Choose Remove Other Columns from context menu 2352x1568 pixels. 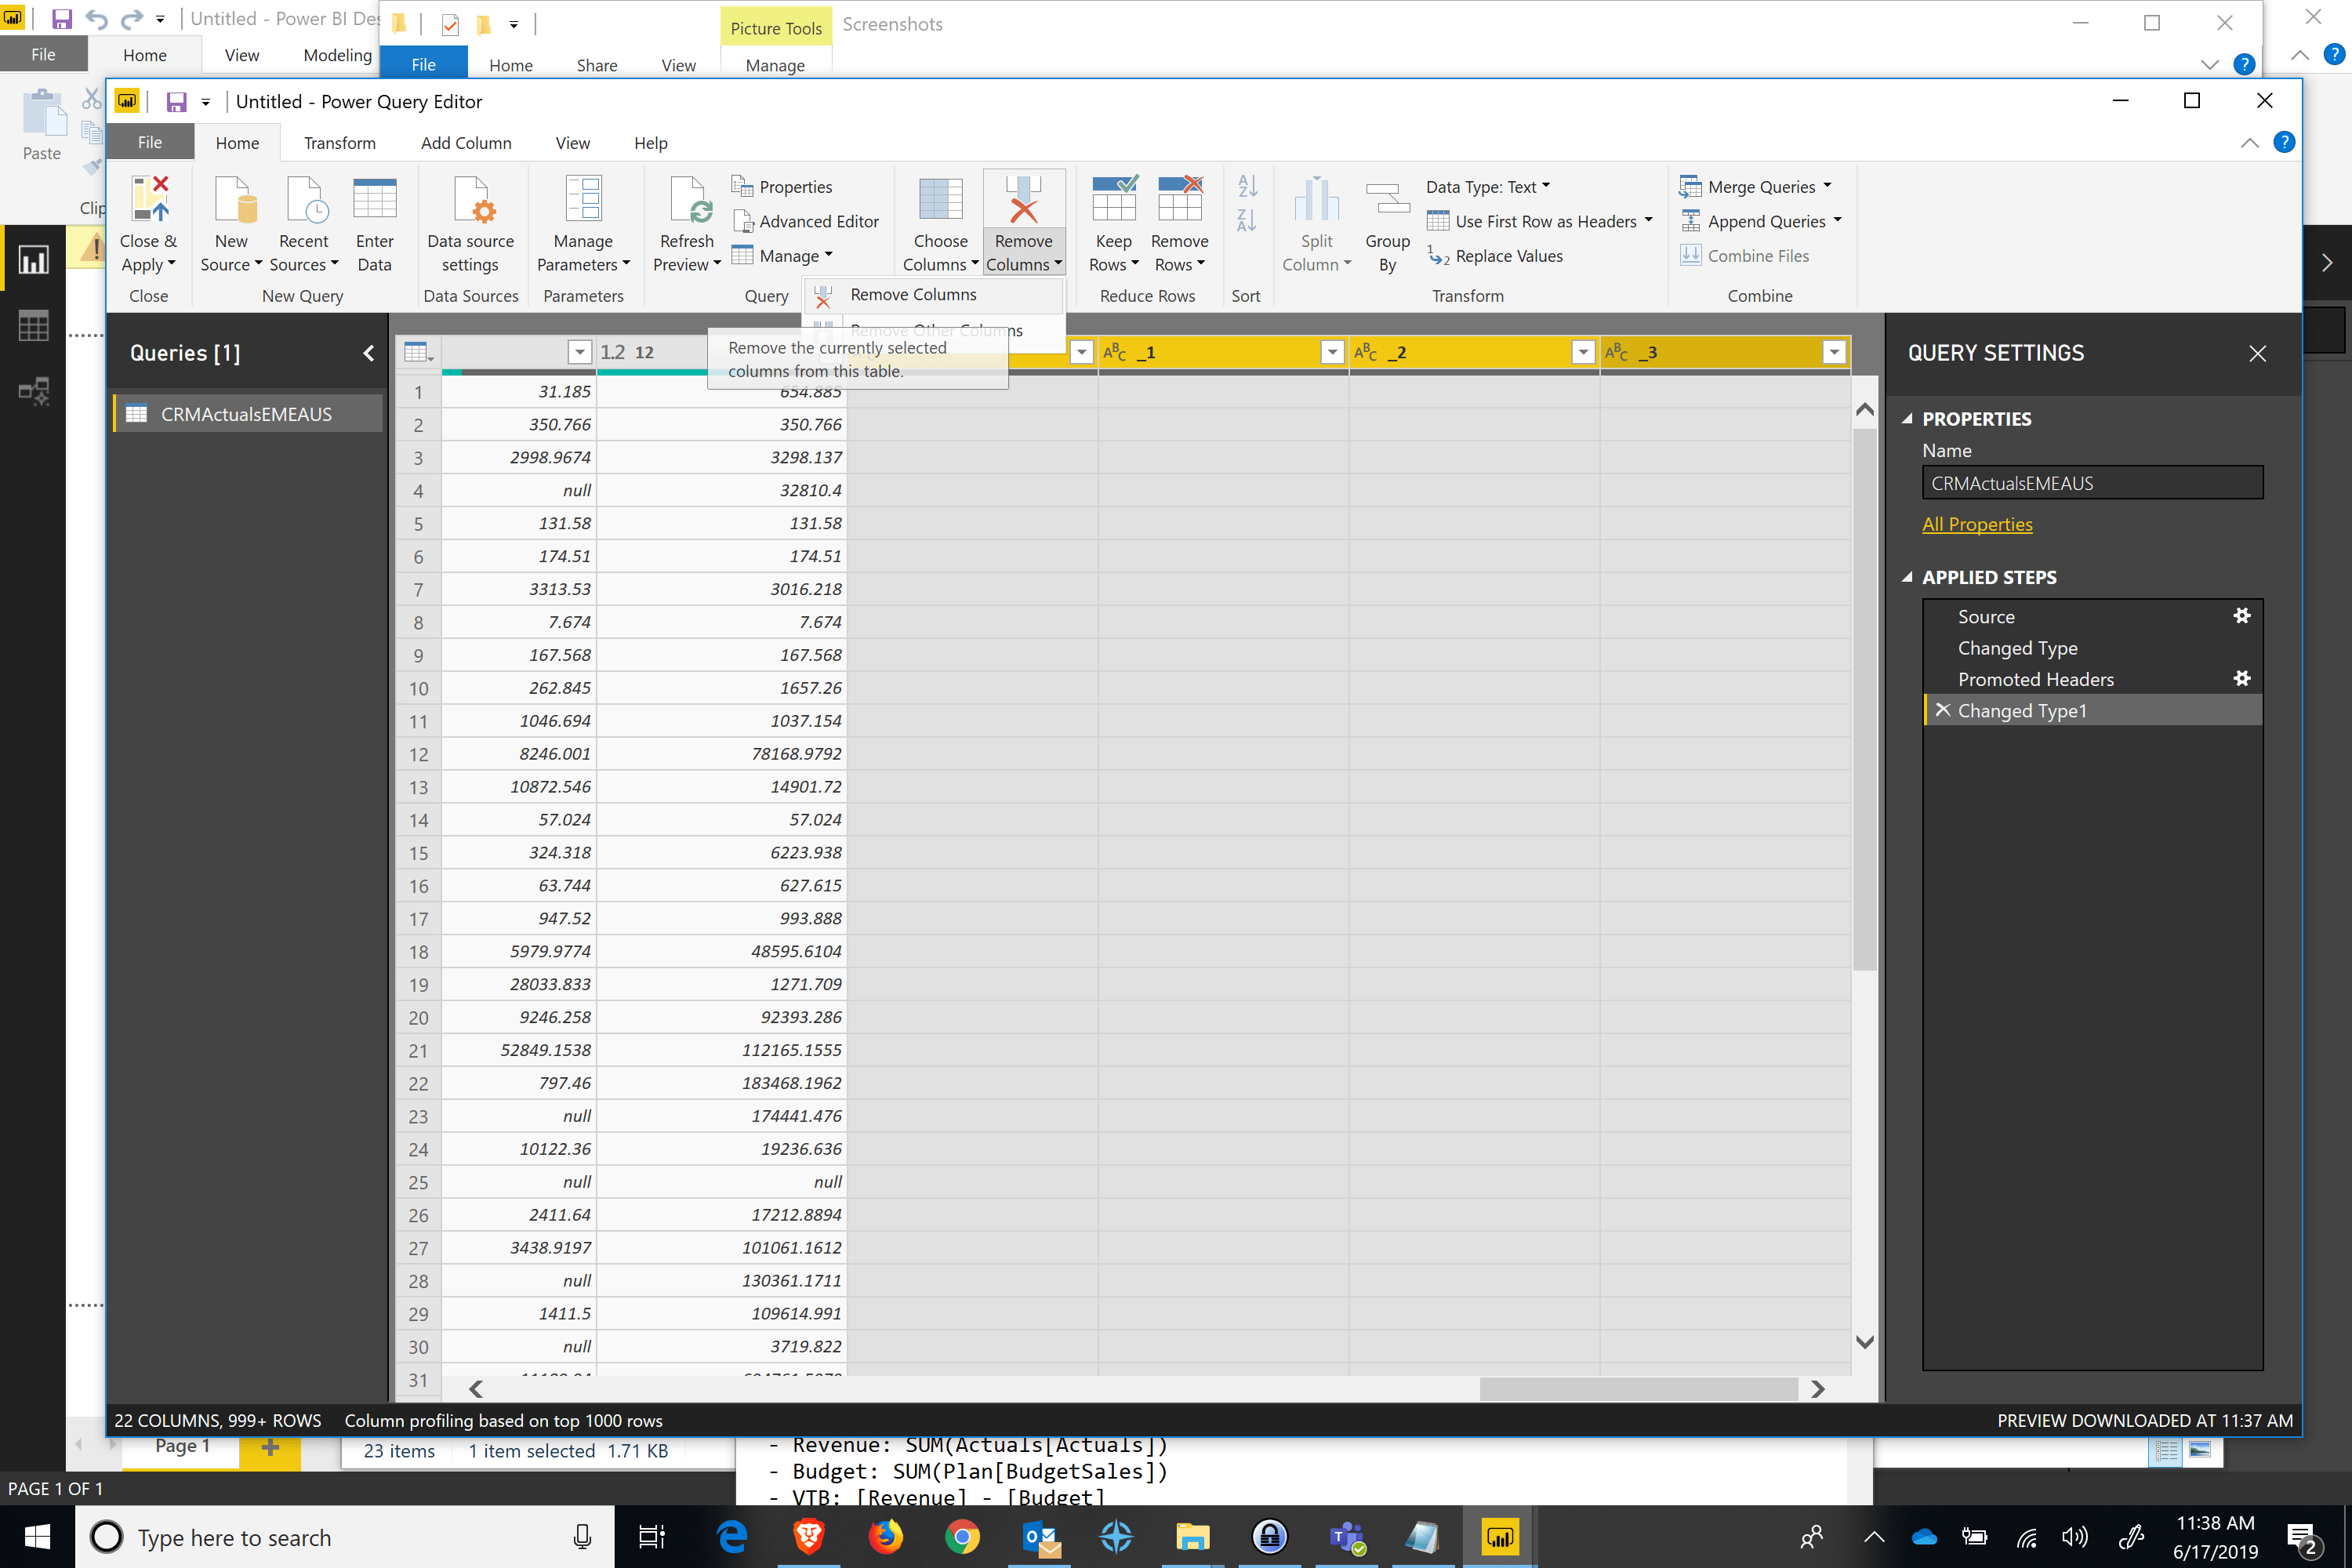(x=936, y=330)
